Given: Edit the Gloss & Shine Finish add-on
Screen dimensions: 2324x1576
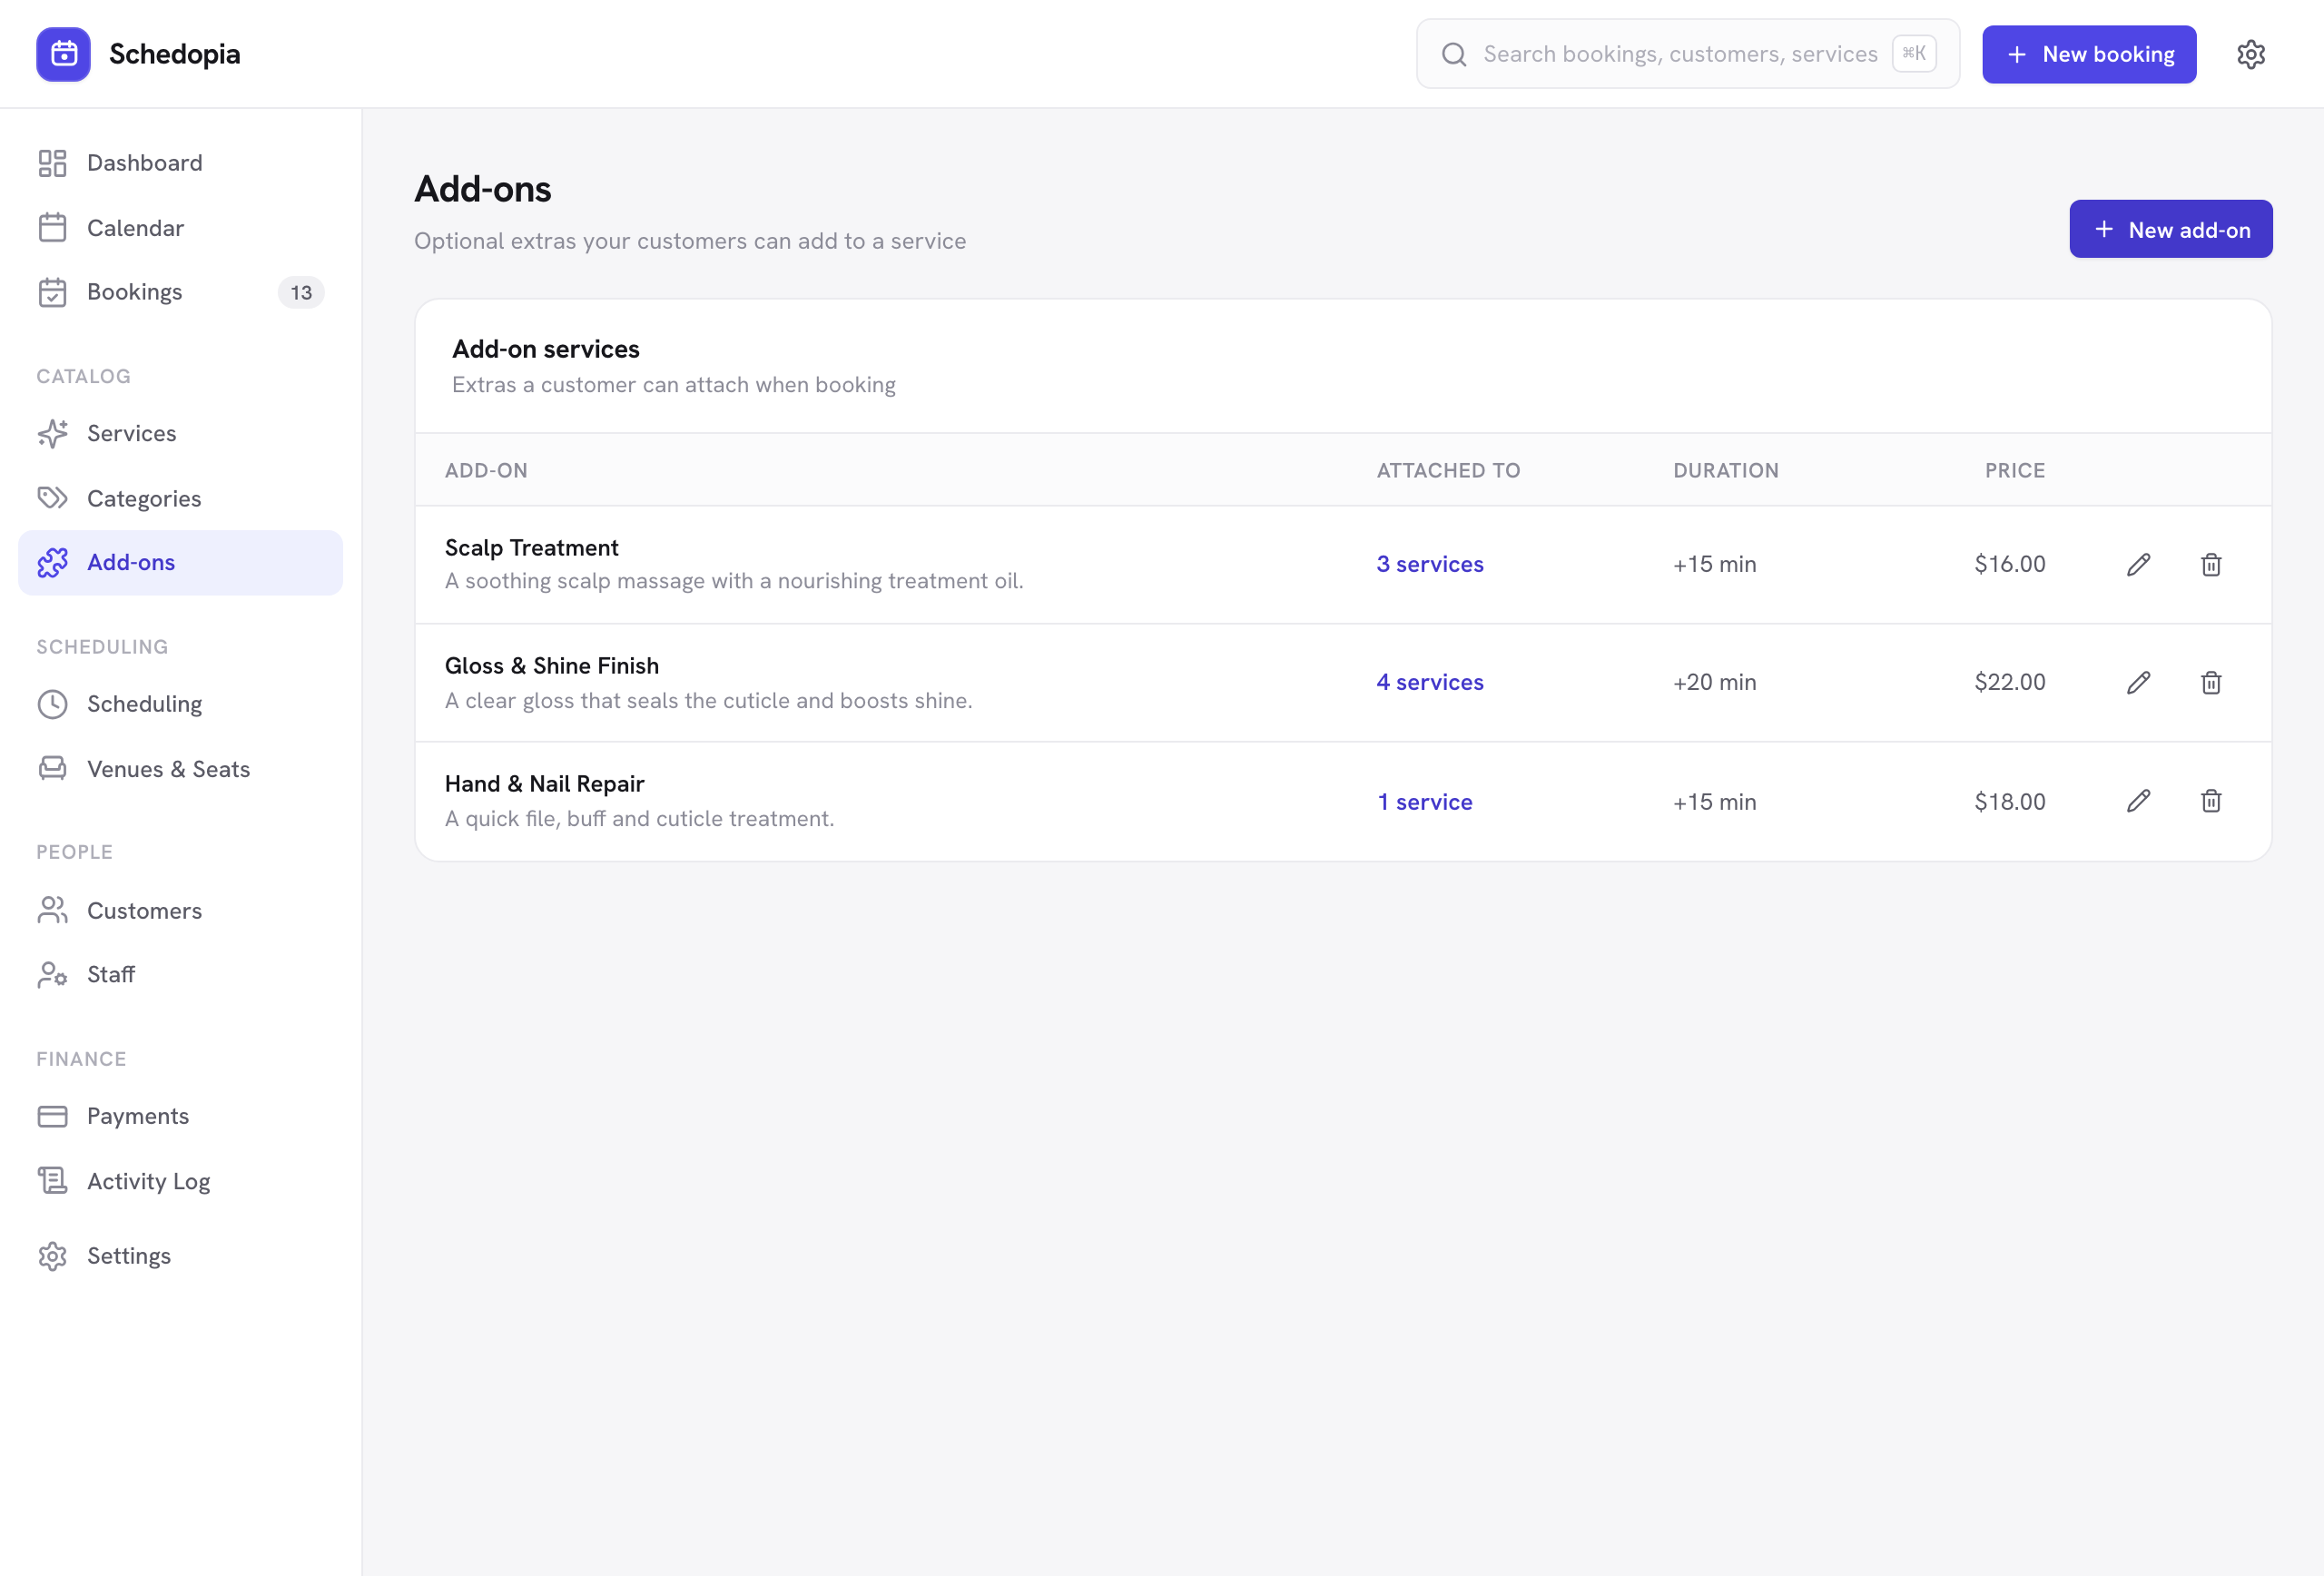Looking at the screenshot, I should pyautogui.click(x=2138, y=682).
